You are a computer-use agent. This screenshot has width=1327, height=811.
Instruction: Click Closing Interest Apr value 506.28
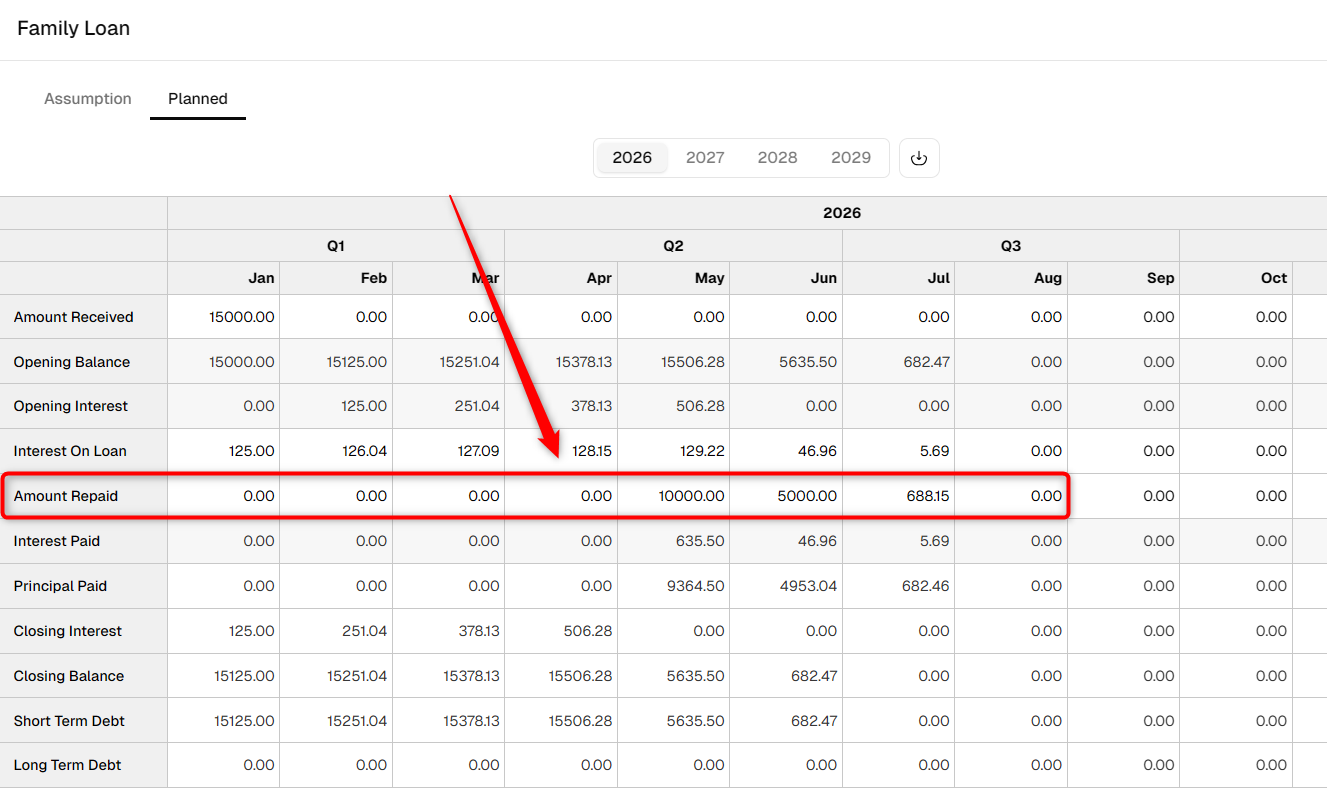[x=590, y=631]
